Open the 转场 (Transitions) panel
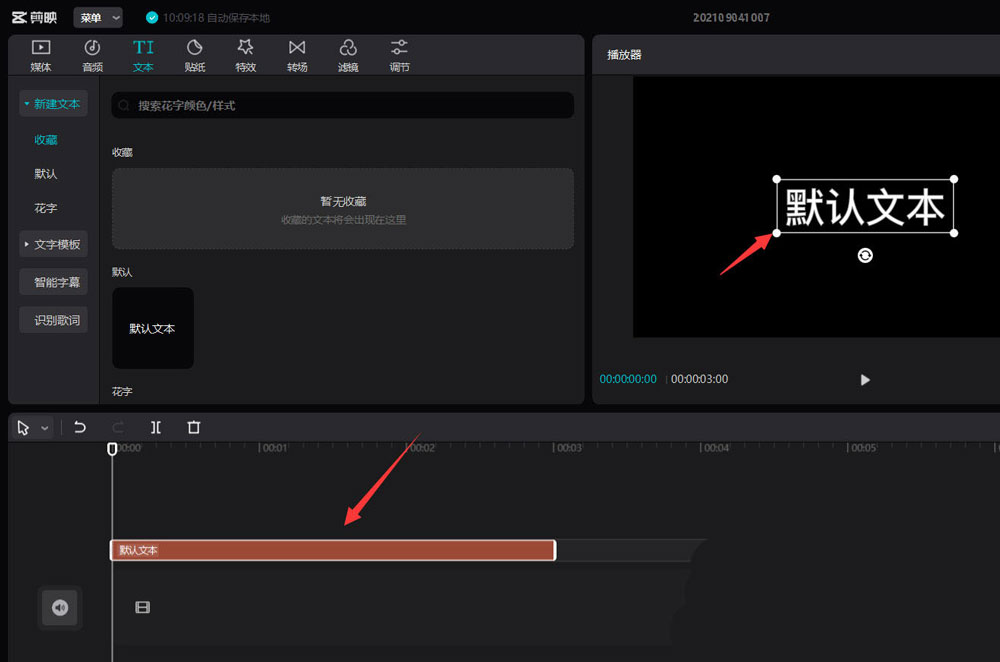This screenshot has width=1000, height=662. tap(297, 54)
